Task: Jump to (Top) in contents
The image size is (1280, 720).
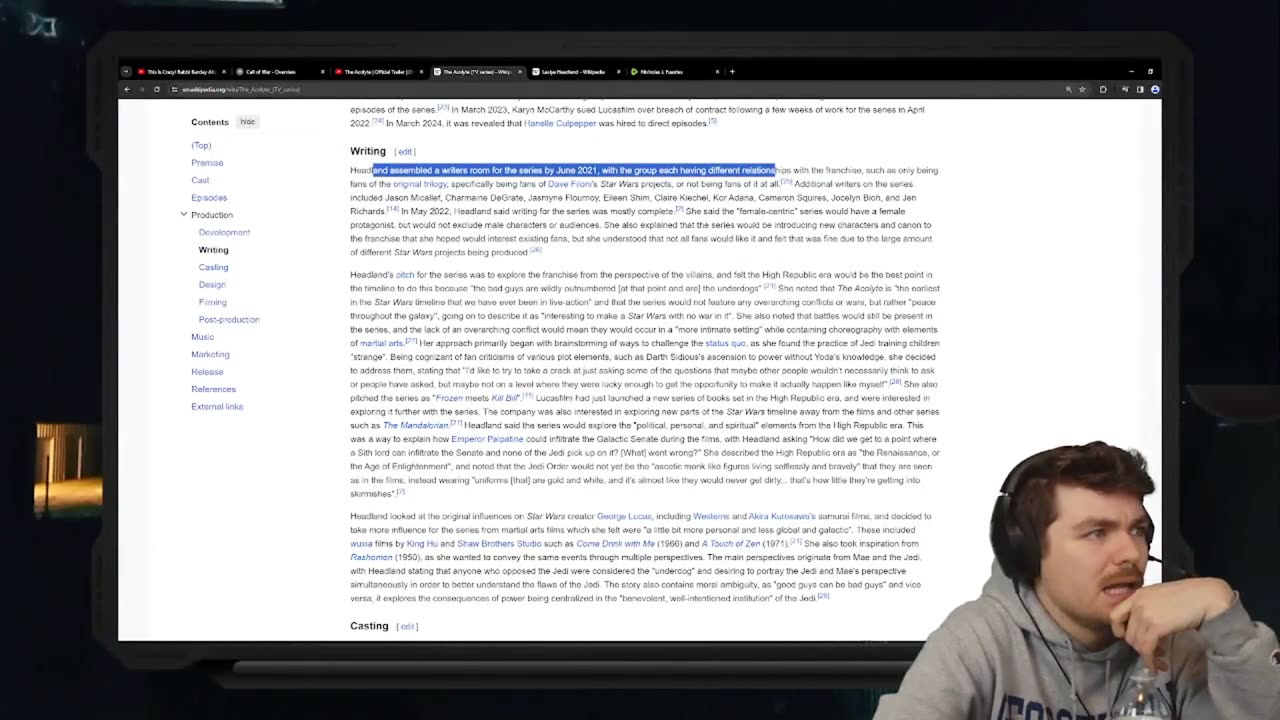Action: [x=201, y=146]
